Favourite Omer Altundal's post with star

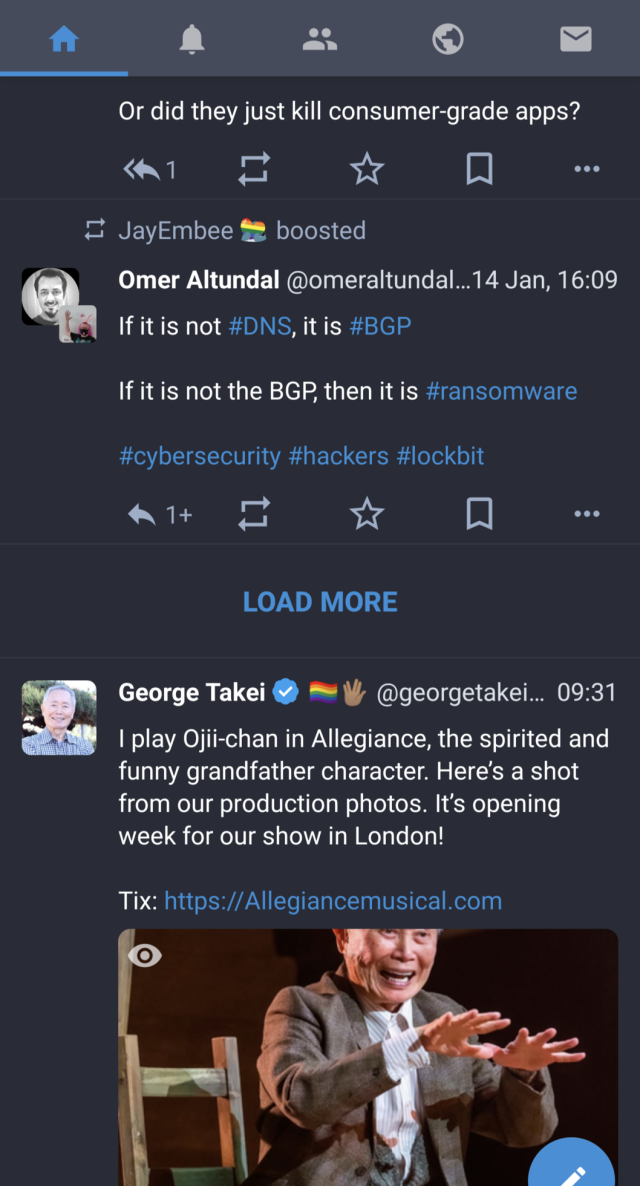coord(367,514)
